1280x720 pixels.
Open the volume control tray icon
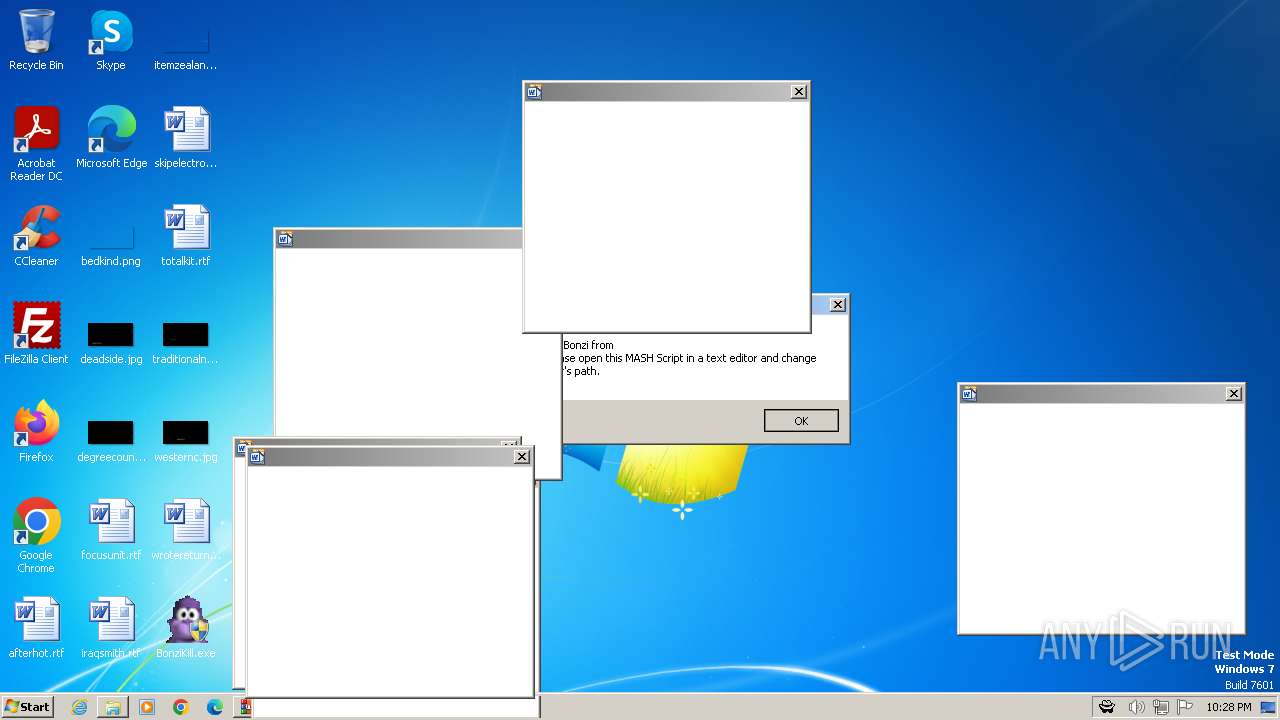tap(1136, 707)
